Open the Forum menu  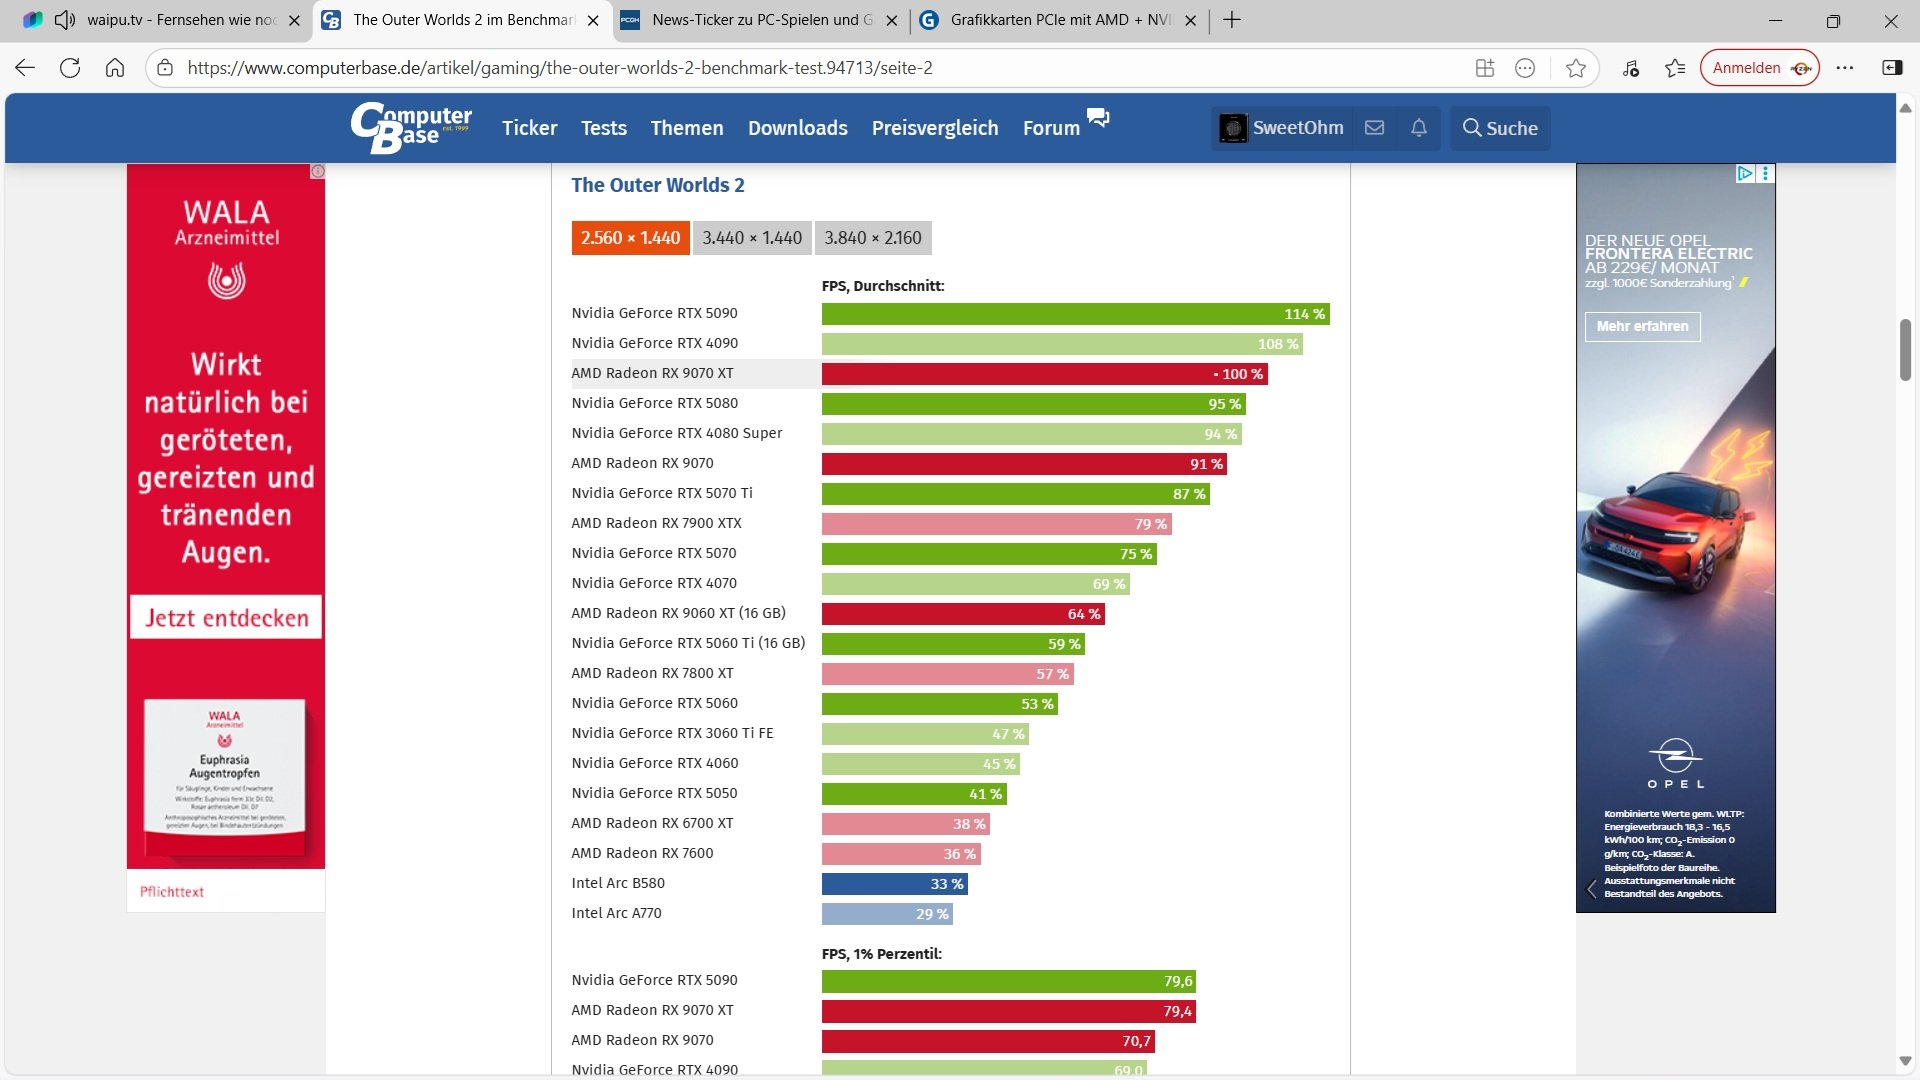1051,128
